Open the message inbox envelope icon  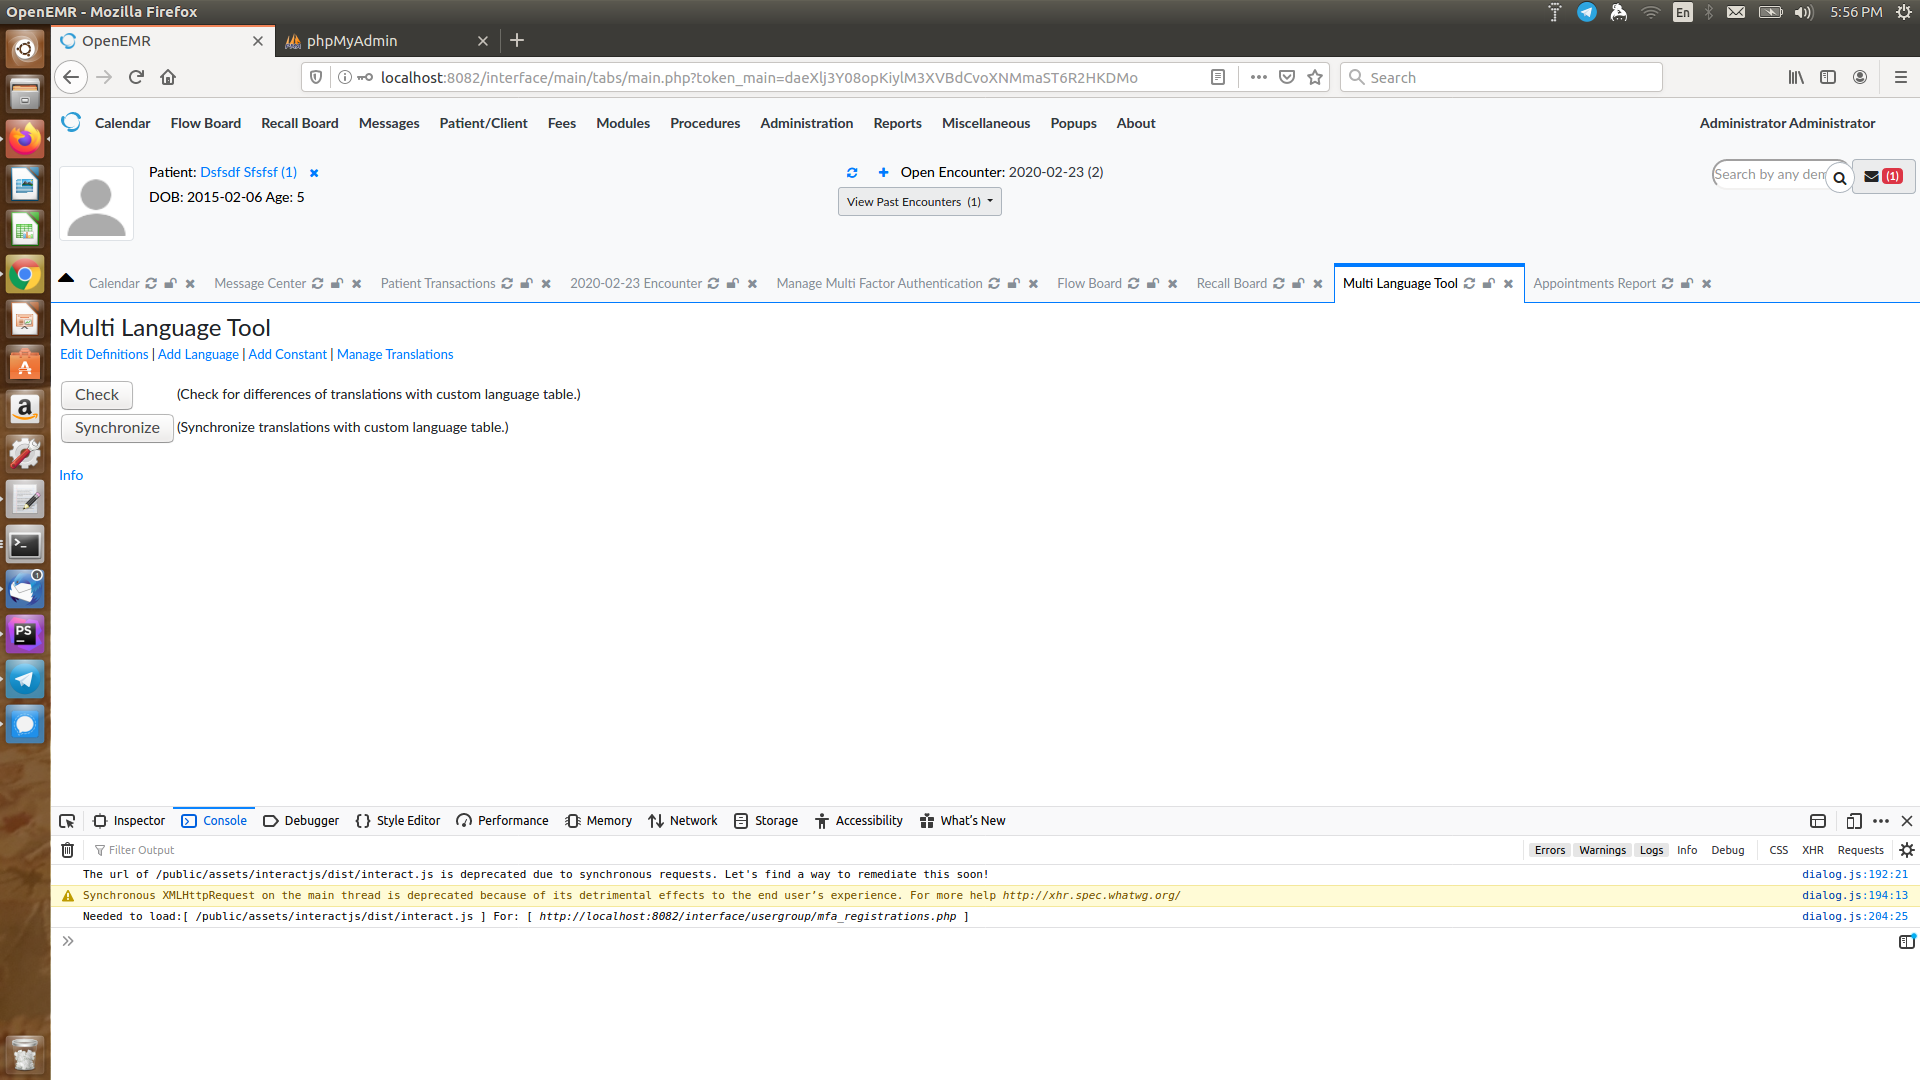point(1872,176)
